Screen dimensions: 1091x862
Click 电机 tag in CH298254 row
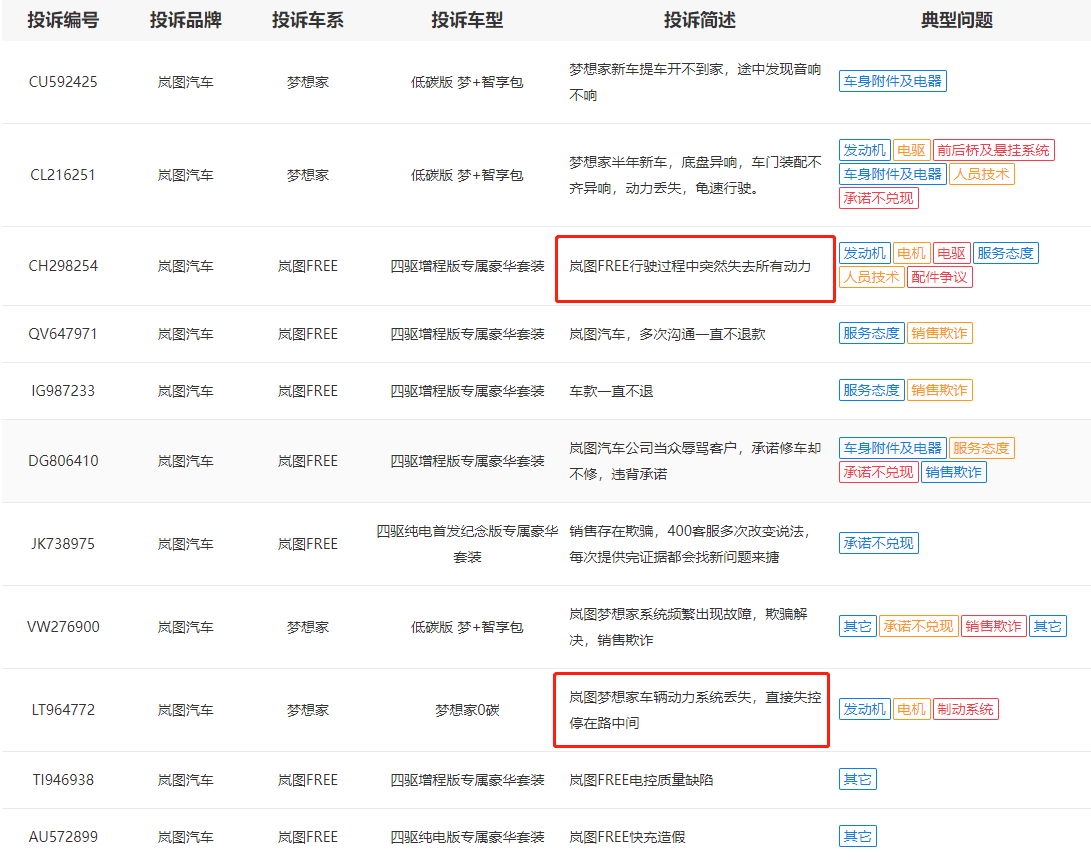point(911,253)
